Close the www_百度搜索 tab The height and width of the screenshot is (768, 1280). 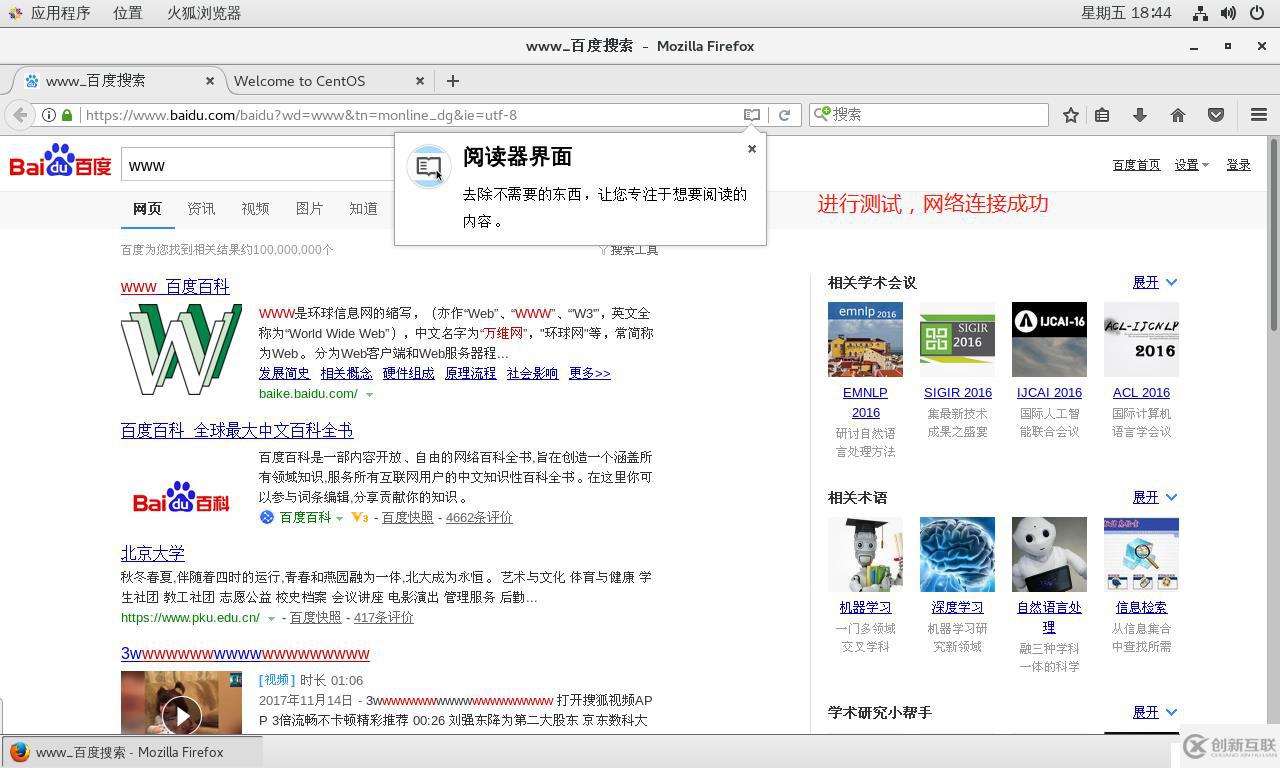(x=210, y=81)
